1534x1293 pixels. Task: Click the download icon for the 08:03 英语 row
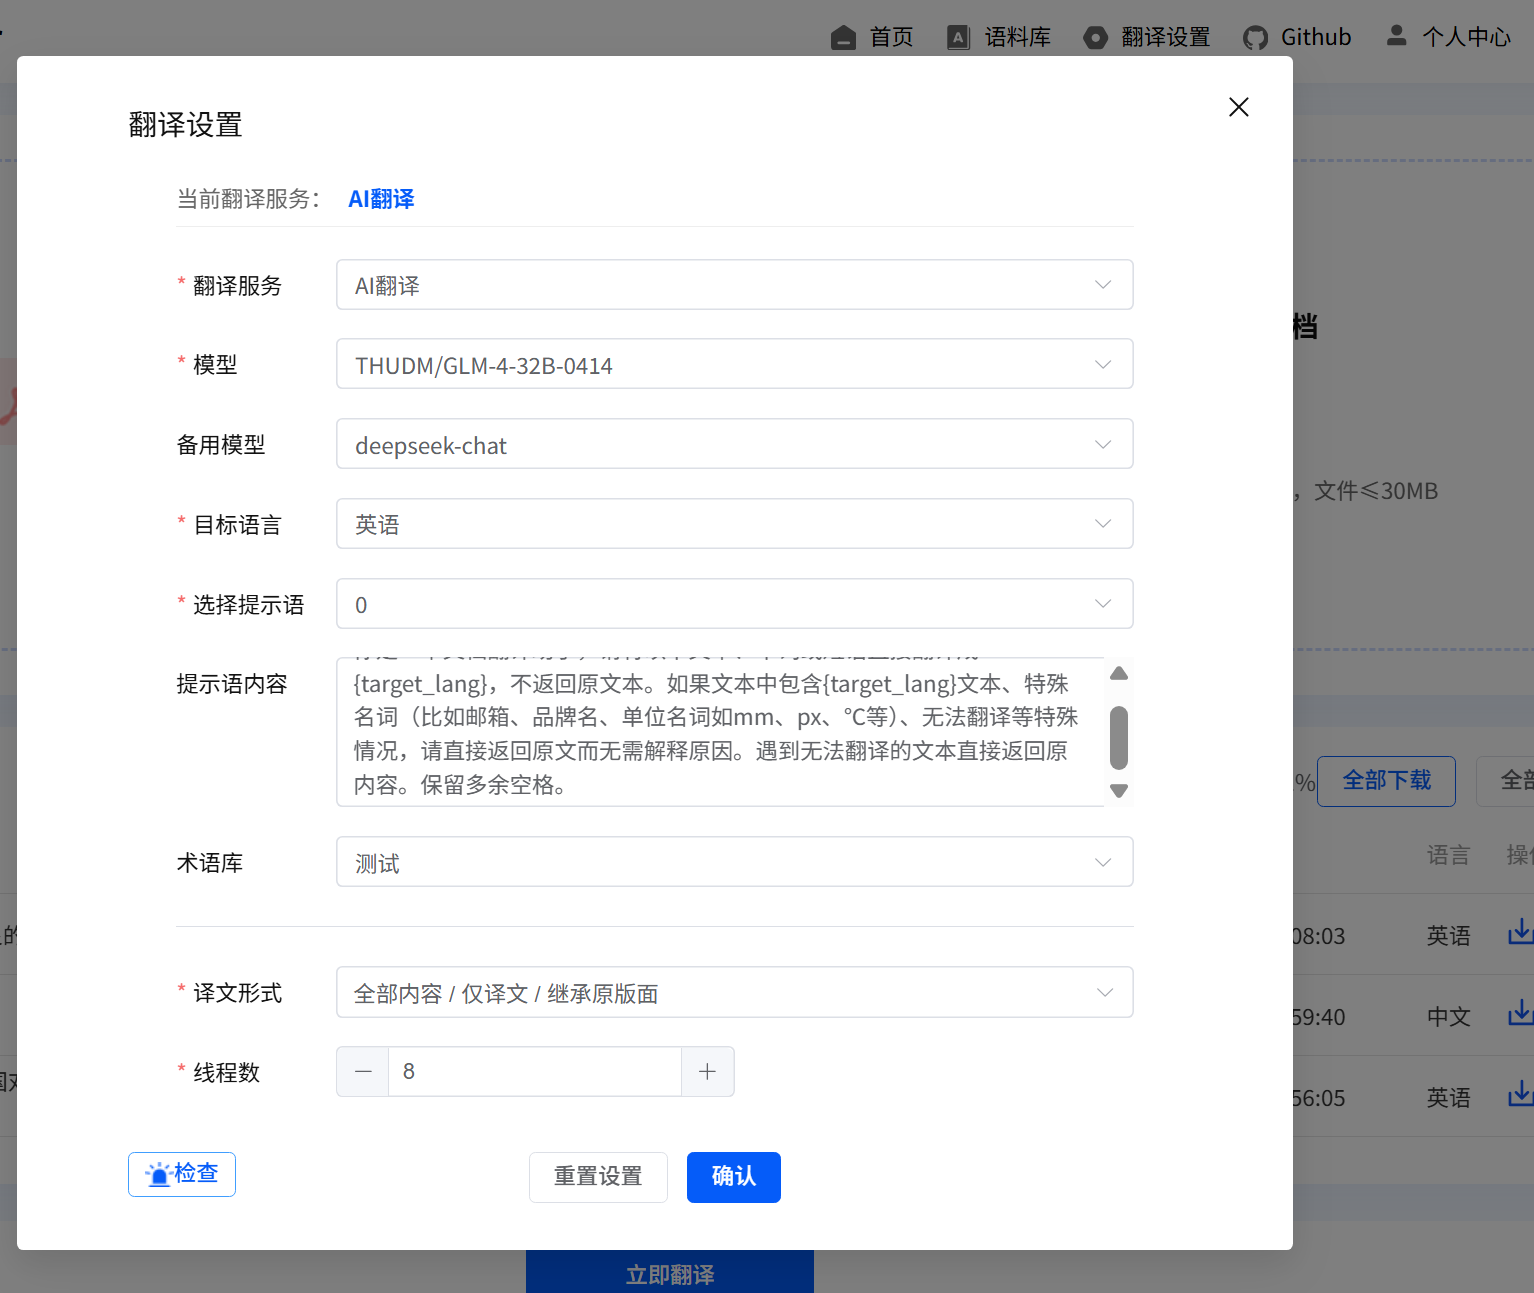1521,931
